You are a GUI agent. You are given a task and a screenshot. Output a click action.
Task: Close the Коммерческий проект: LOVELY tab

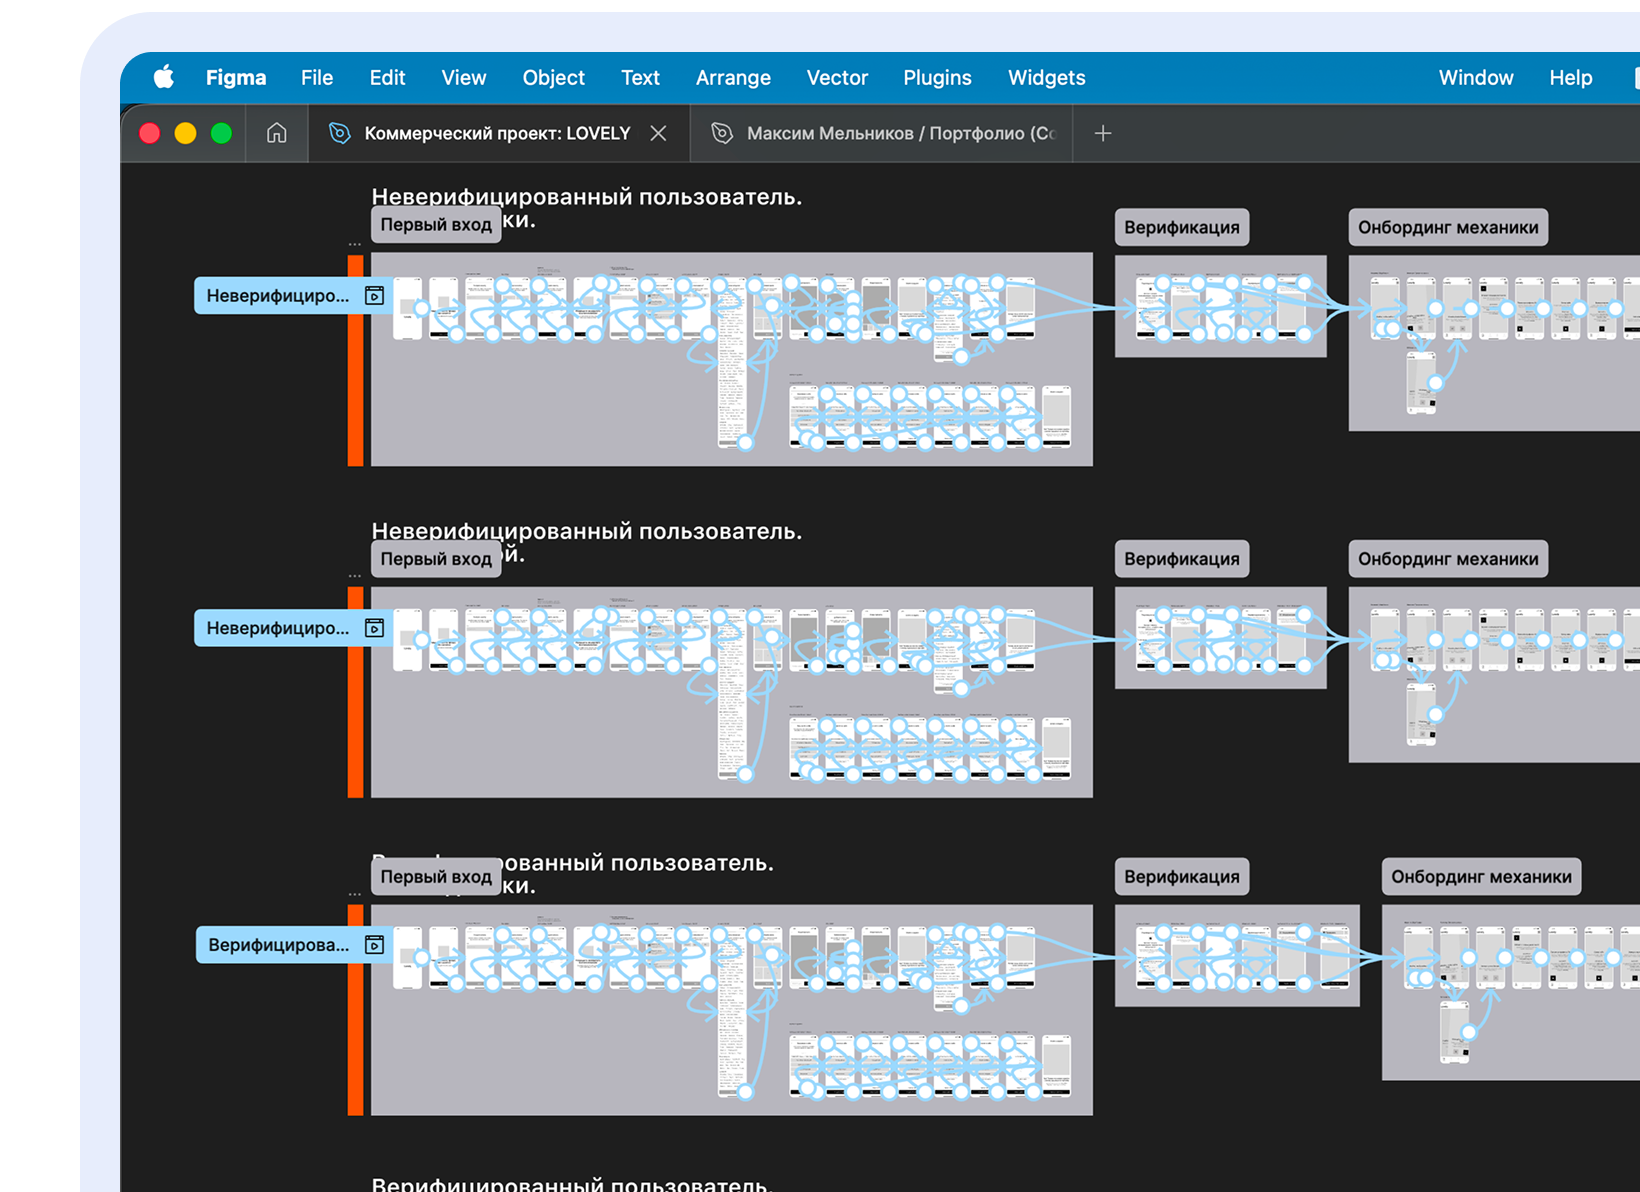(658, 133)
